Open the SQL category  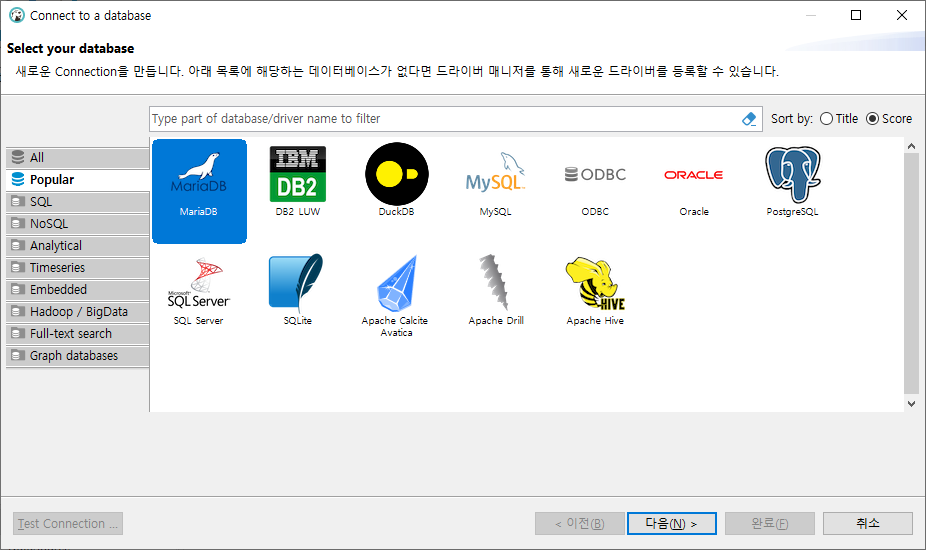(x=77, y=201)
